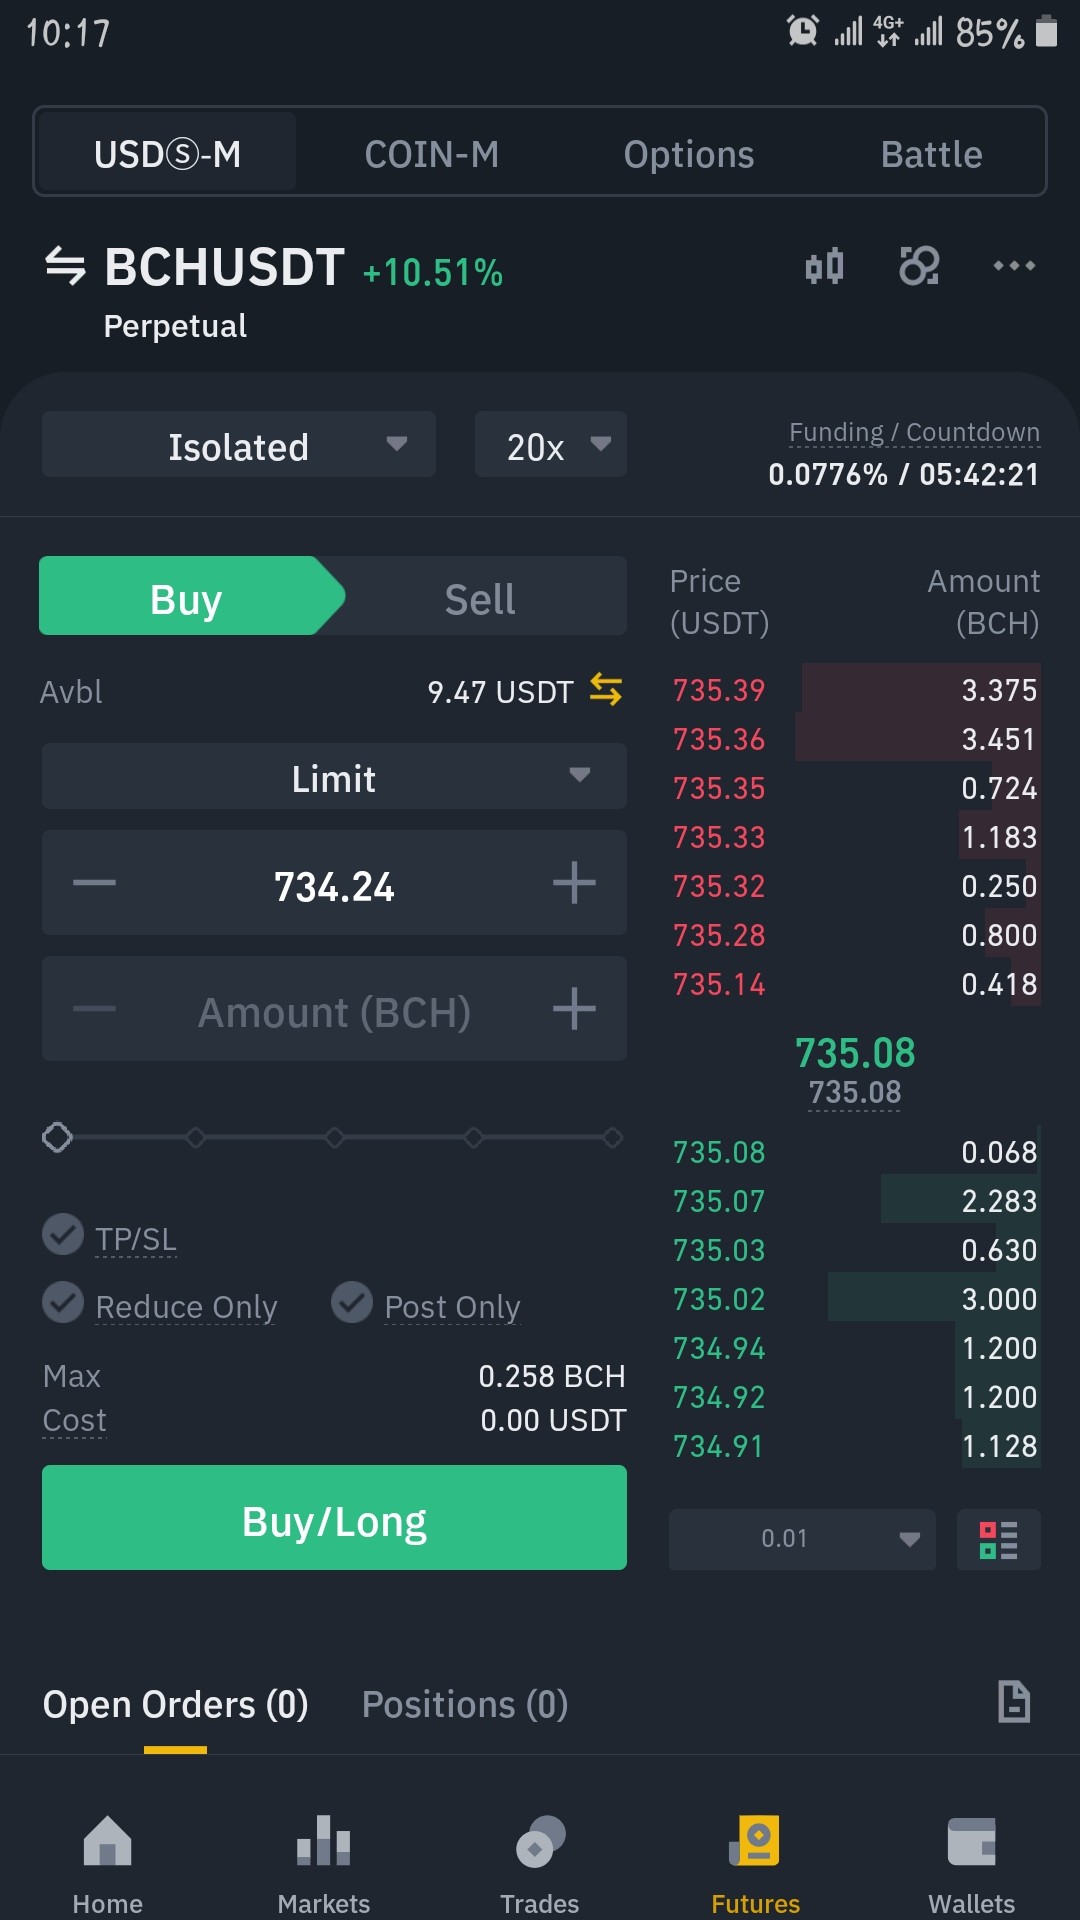Viewport: 1080px width, 1920px height.
Task: Toggle the Reduce Only checkbox
Action: tap(63, 1303)
